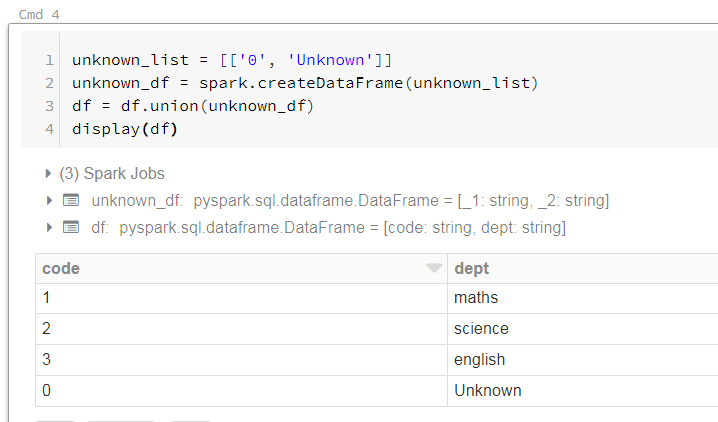
Task: Expand the df DataFrame schema arrow
Action: pyautogui.click(x=49, y=227)
